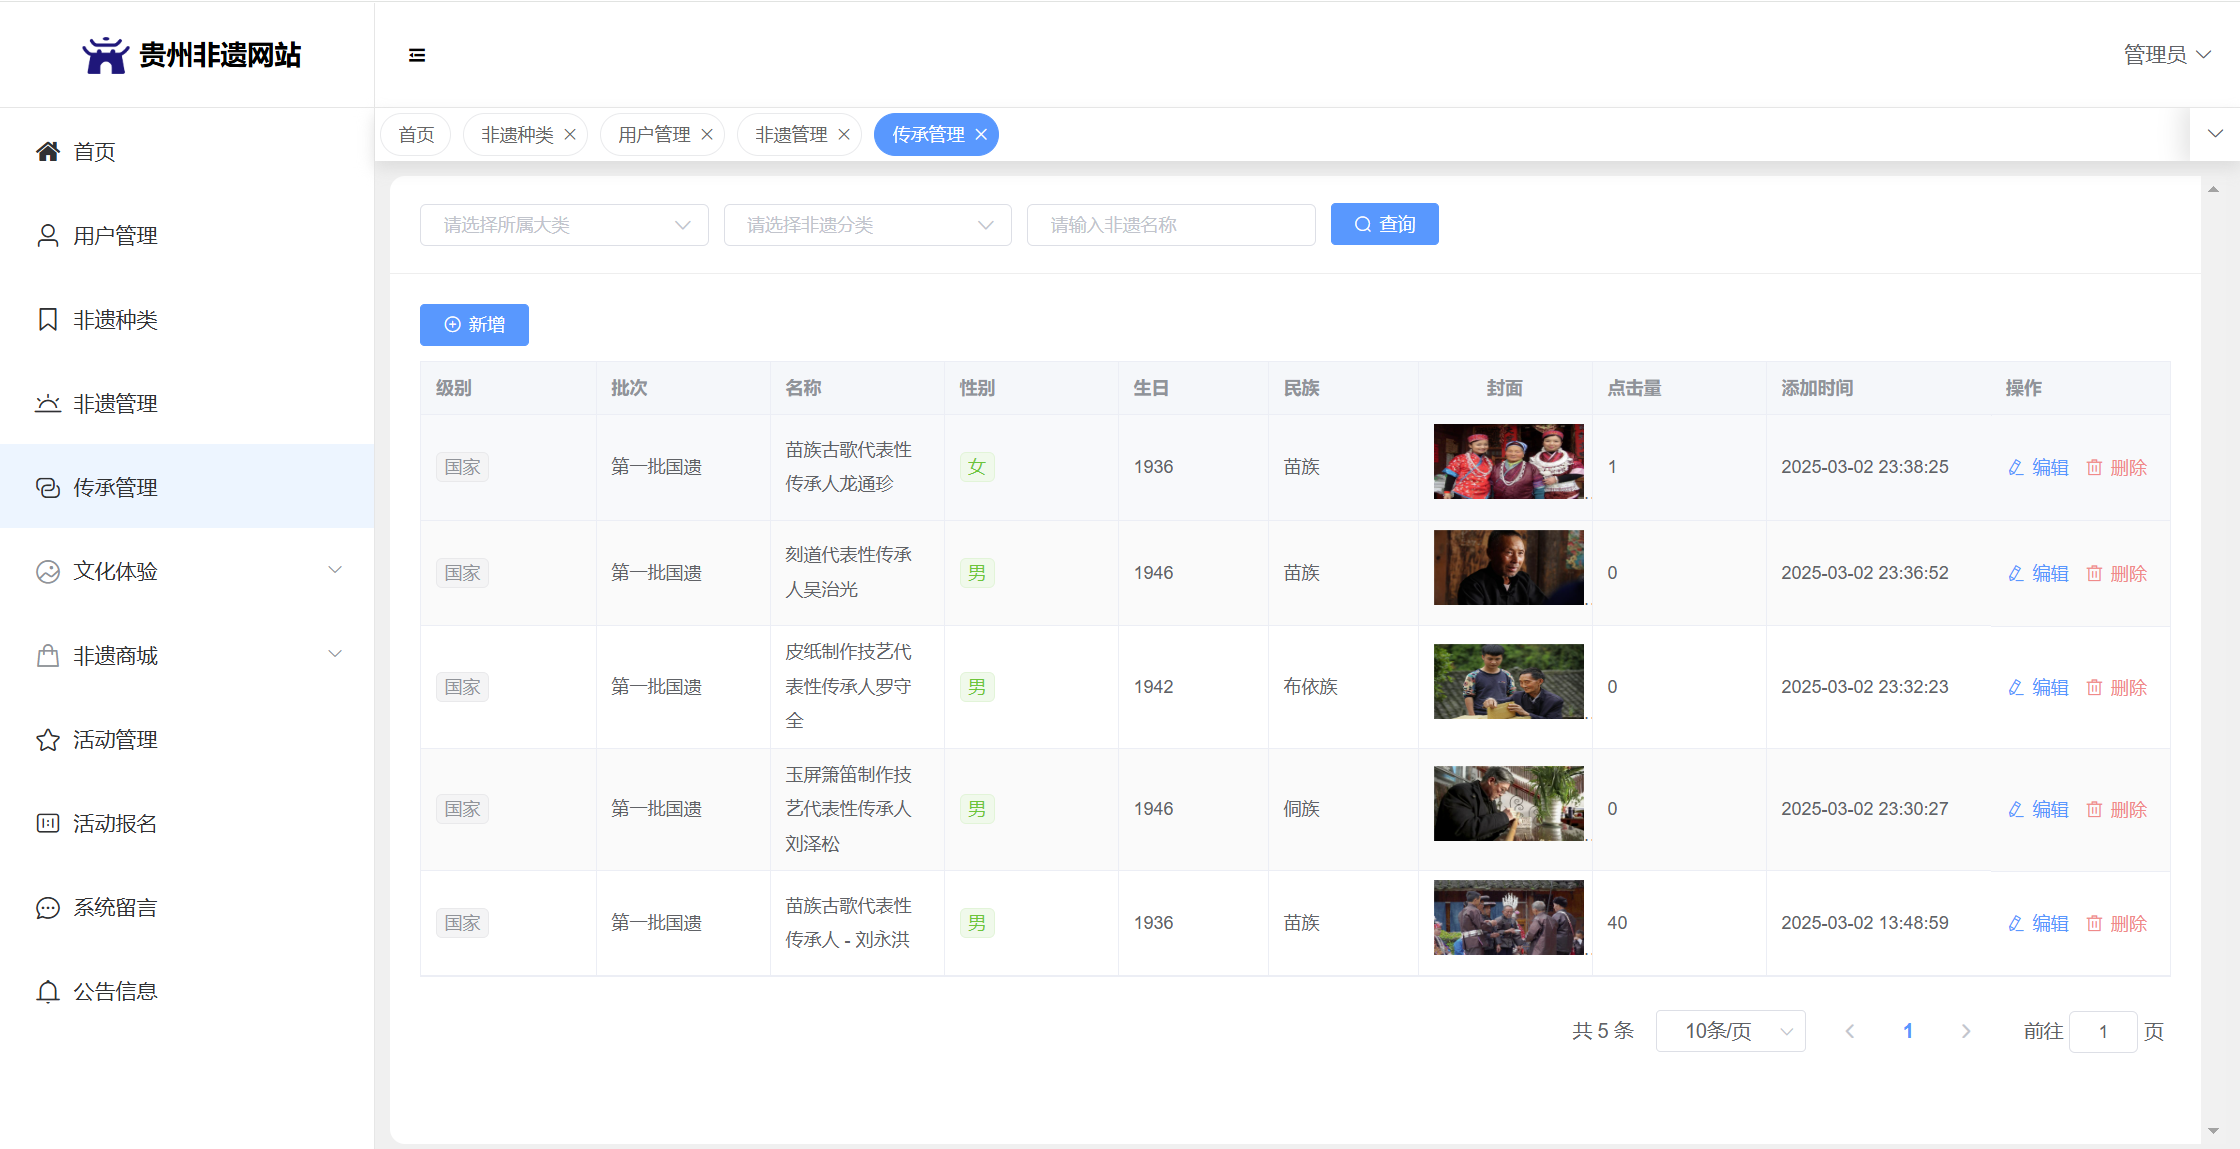Click the bookmark icon beside 非遗种类
This screenshot has height=1149, width=2240.
(48, 319)
